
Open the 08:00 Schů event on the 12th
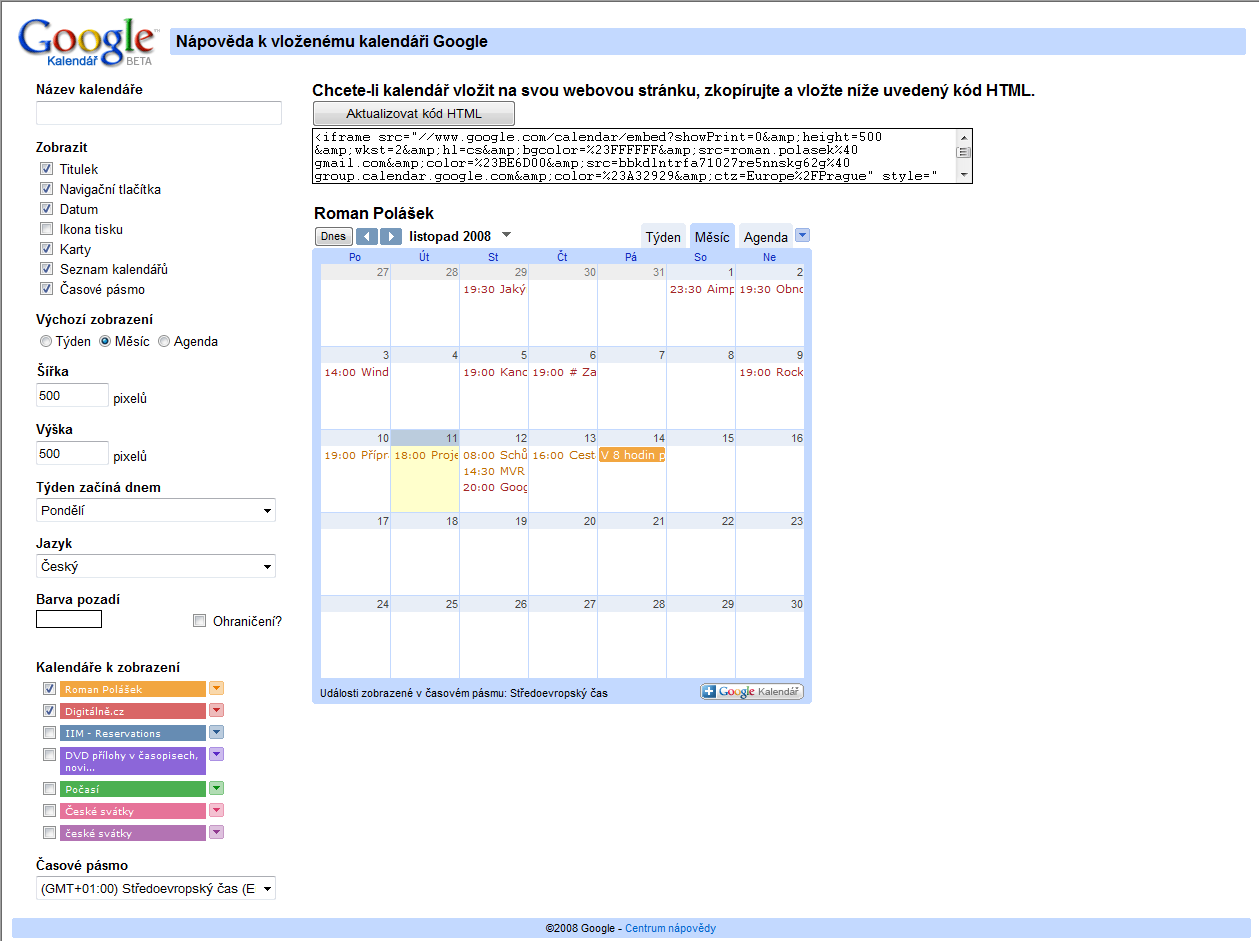pyautogui.click(x=494, y=456)
